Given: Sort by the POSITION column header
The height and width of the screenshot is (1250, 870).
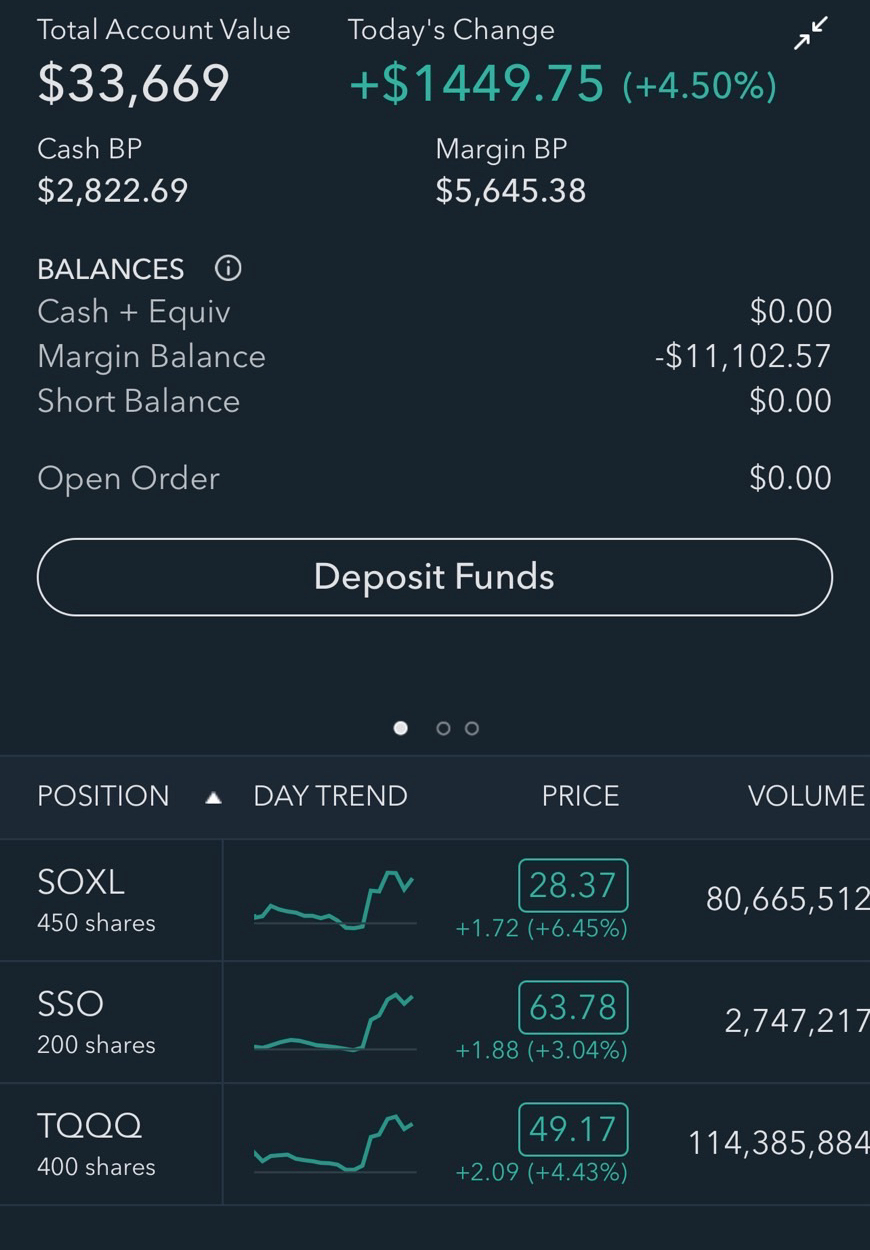Looking at the screenshot, I should click(103, 796).
